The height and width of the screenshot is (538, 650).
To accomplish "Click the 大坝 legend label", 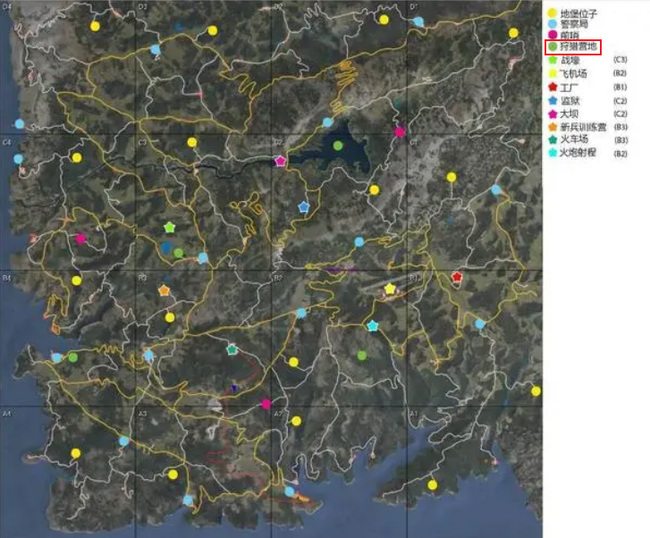I will click(x=570, y=114).
